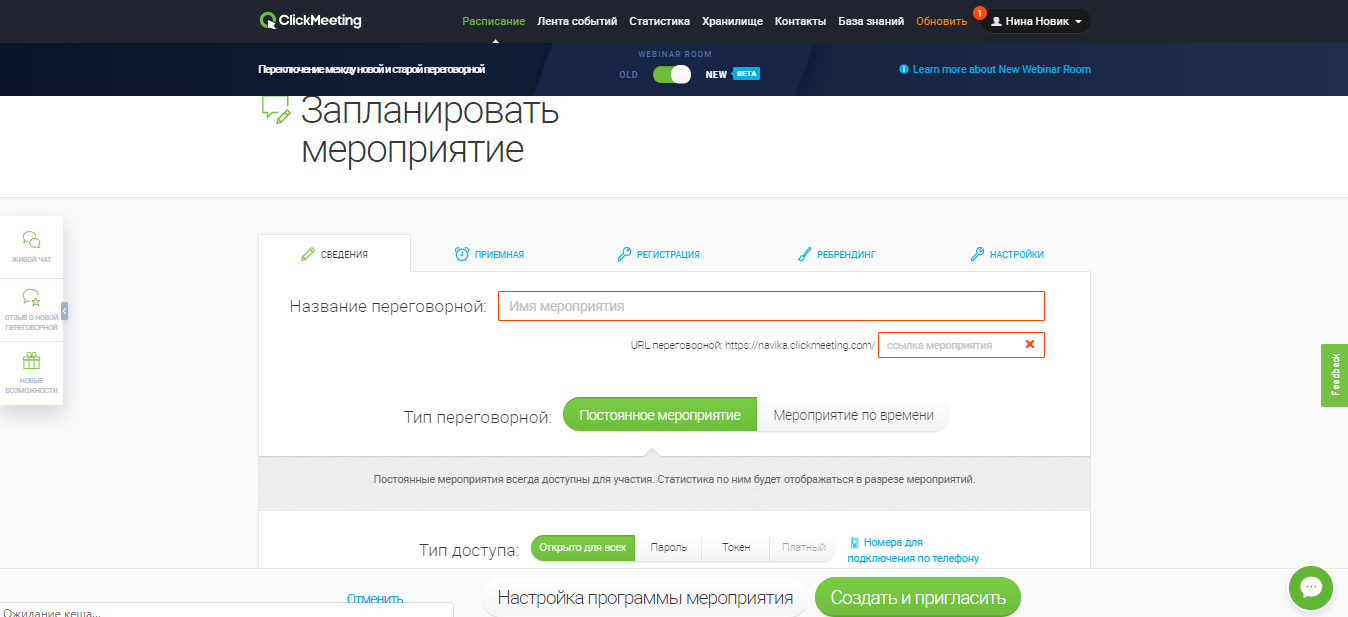This screenshot has height=617, width=1348.
Task: Click the Настройка программы мероприятия button
Action: coord(645,598)
